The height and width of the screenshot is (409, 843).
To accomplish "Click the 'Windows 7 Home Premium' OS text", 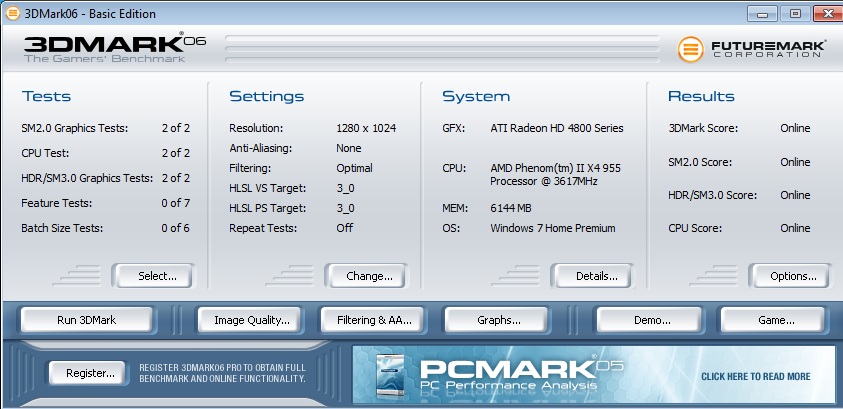I will pos(553,228).
